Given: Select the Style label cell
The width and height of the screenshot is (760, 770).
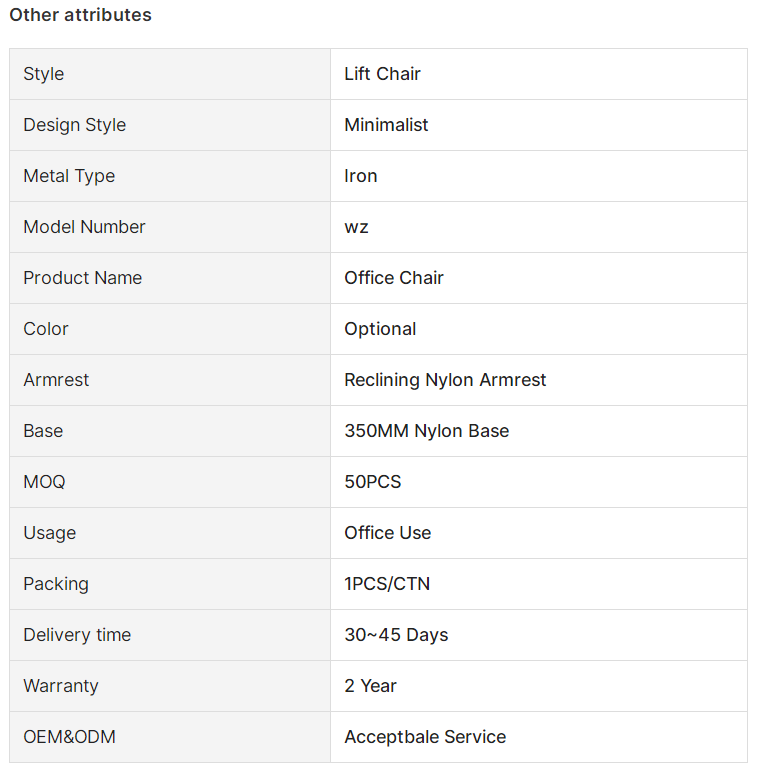Looking at the screenshot, I should 170,74.
